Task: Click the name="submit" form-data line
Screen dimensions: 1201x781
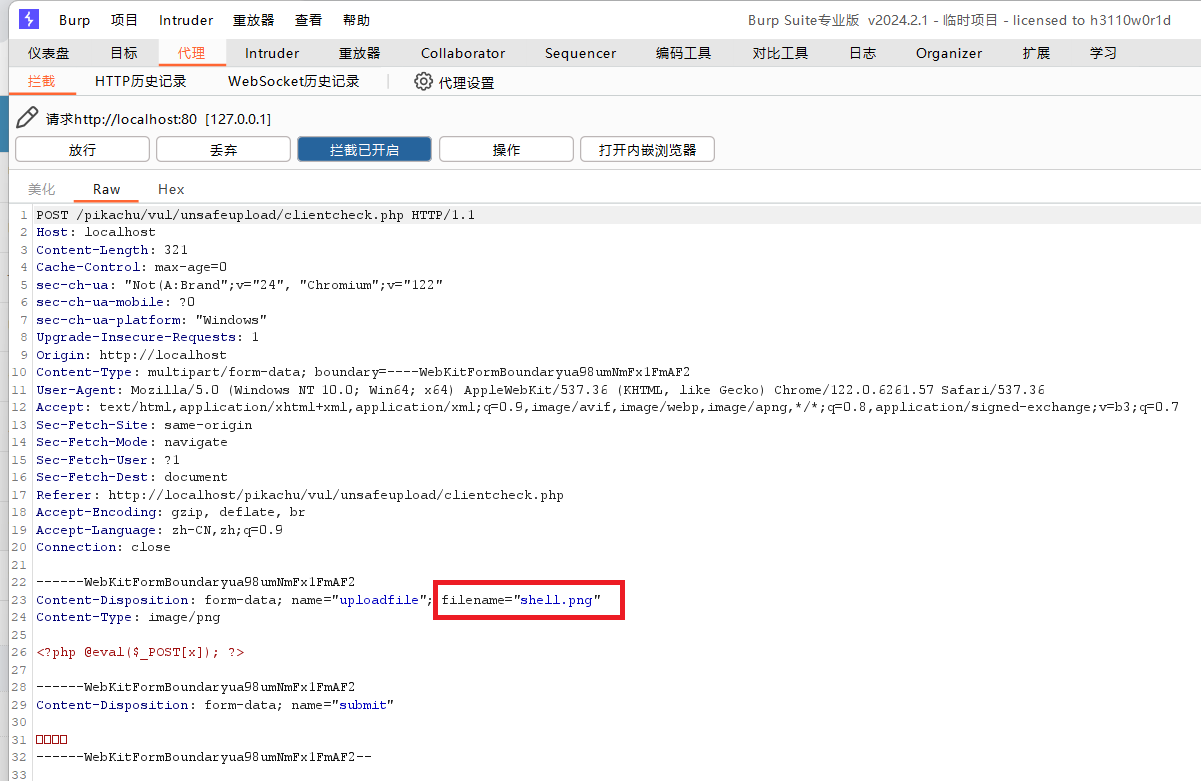Action: (x=215, y=705)
